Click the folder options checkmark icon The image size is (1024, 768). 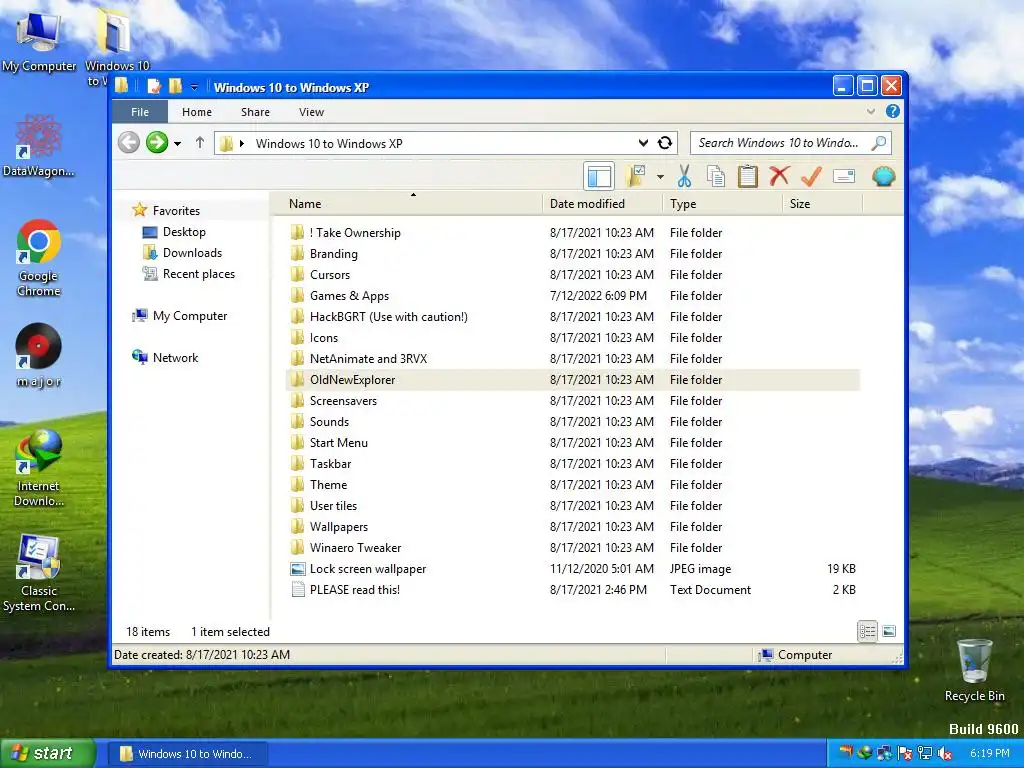click(635, 176)
